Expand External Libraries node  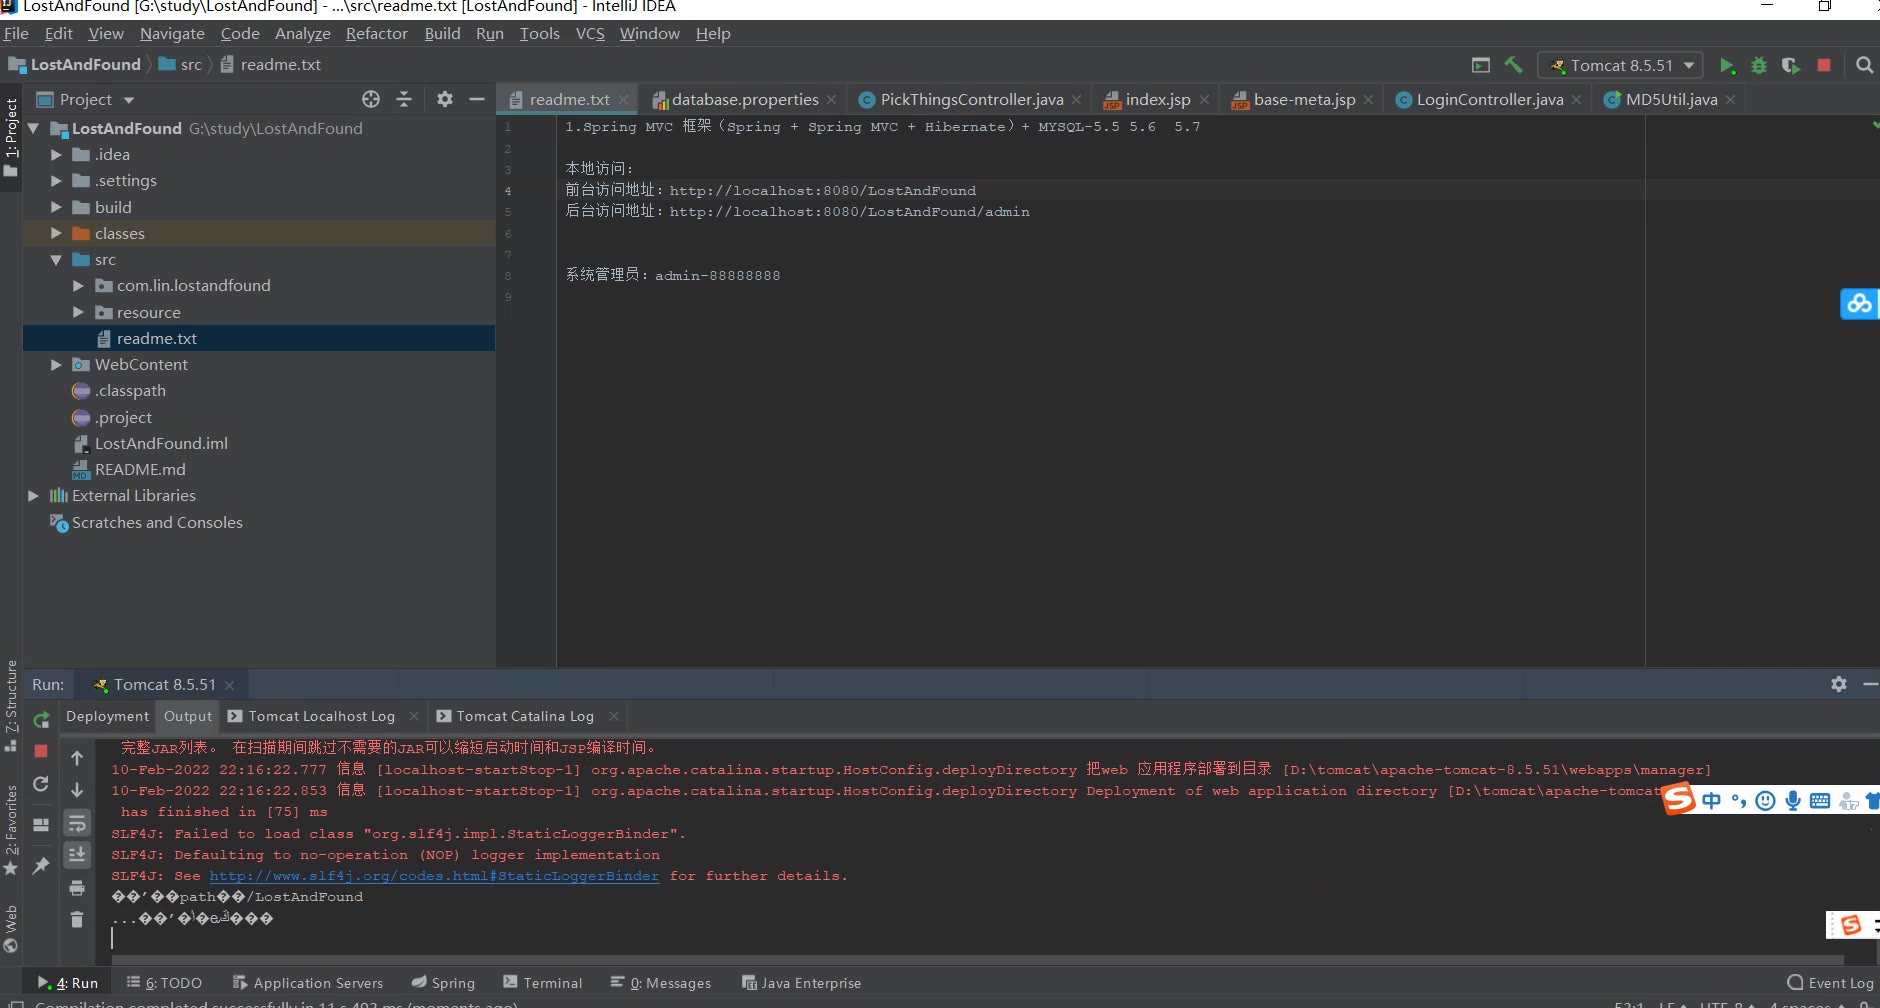tap(33, 496)
